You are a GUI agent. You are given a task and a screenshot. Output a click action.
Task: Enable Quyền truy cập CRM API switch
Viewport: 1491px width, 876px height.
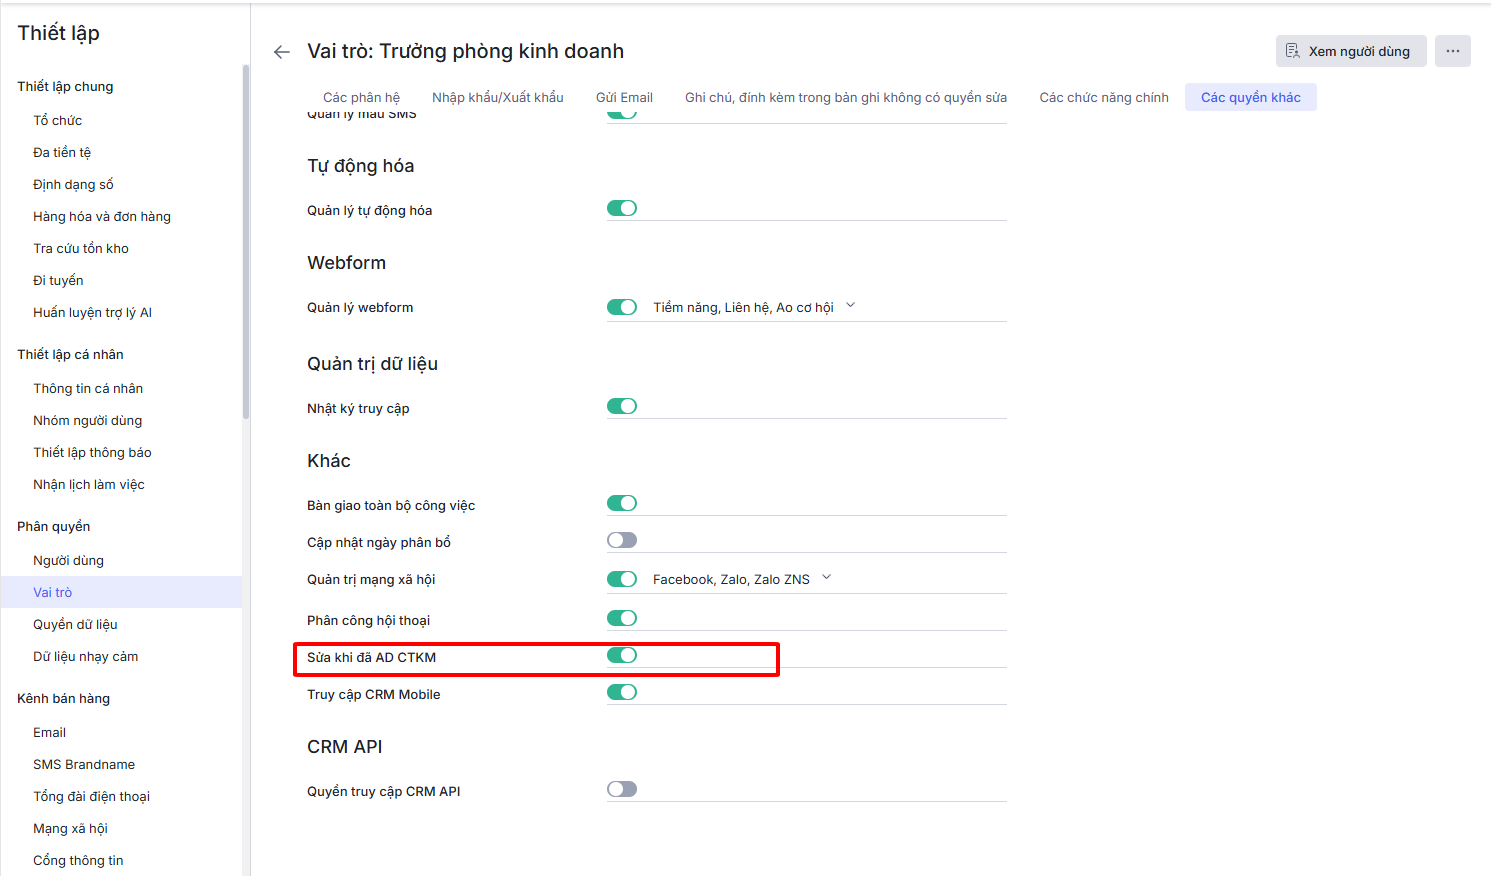click(622, 789)
